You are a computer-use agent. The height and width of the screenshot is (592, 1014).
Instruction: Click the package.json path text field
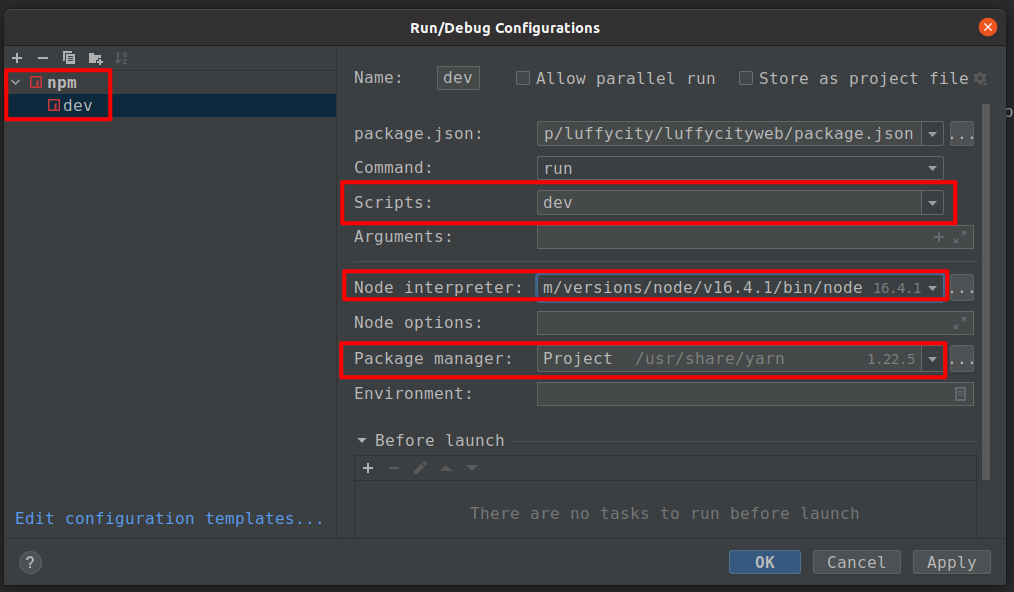(729, 134)
